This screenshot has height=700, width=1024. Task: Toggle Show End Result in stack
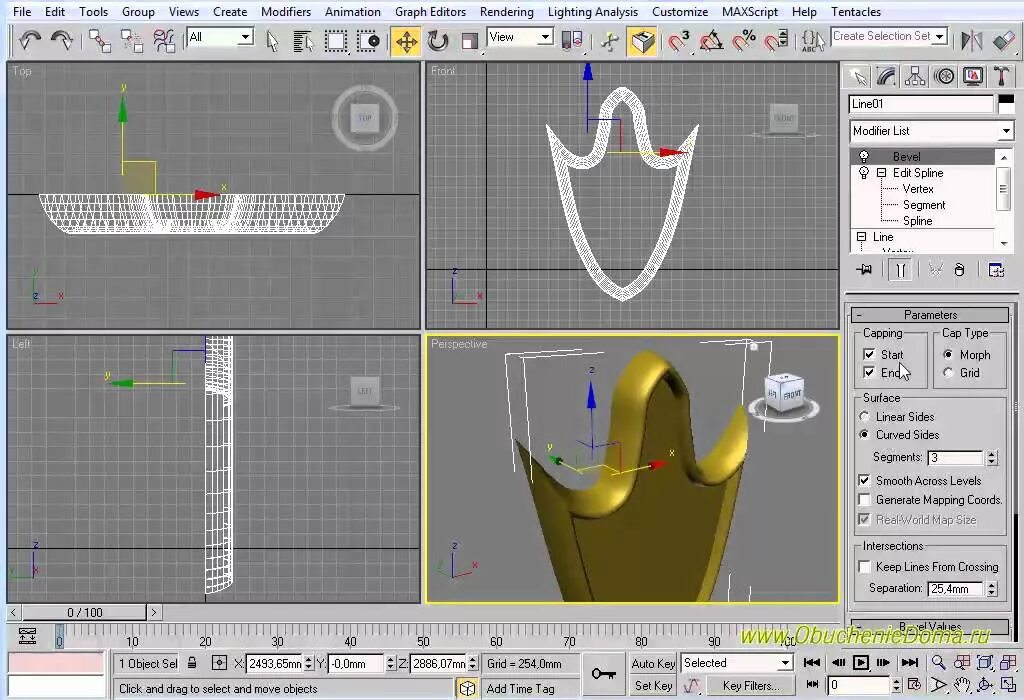[900, 269]
